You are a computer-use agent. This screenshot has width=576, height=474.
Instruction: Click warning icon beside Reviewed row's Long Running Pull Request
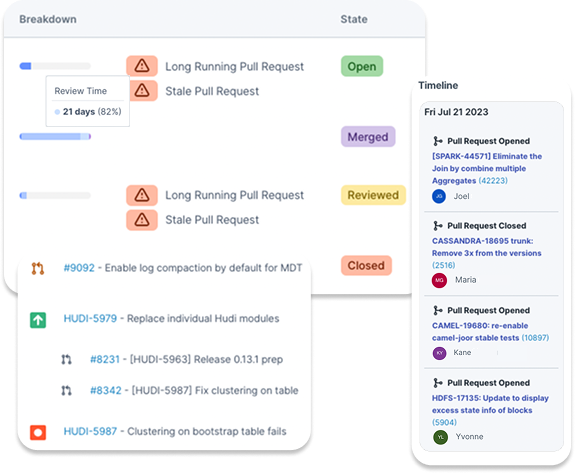(x=142, y=195)
